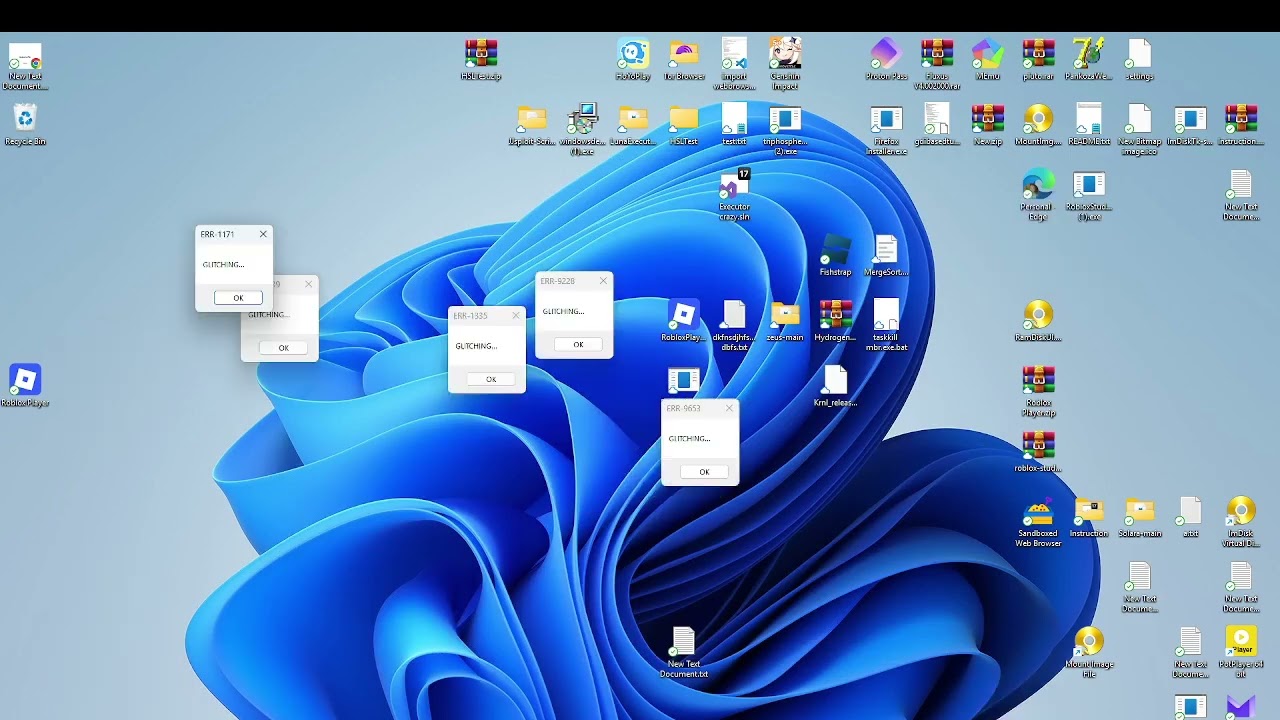Select the dkfnsdjhfs...dbfs.txt file icon
The image size is (1280, 720).
point(734,325)
